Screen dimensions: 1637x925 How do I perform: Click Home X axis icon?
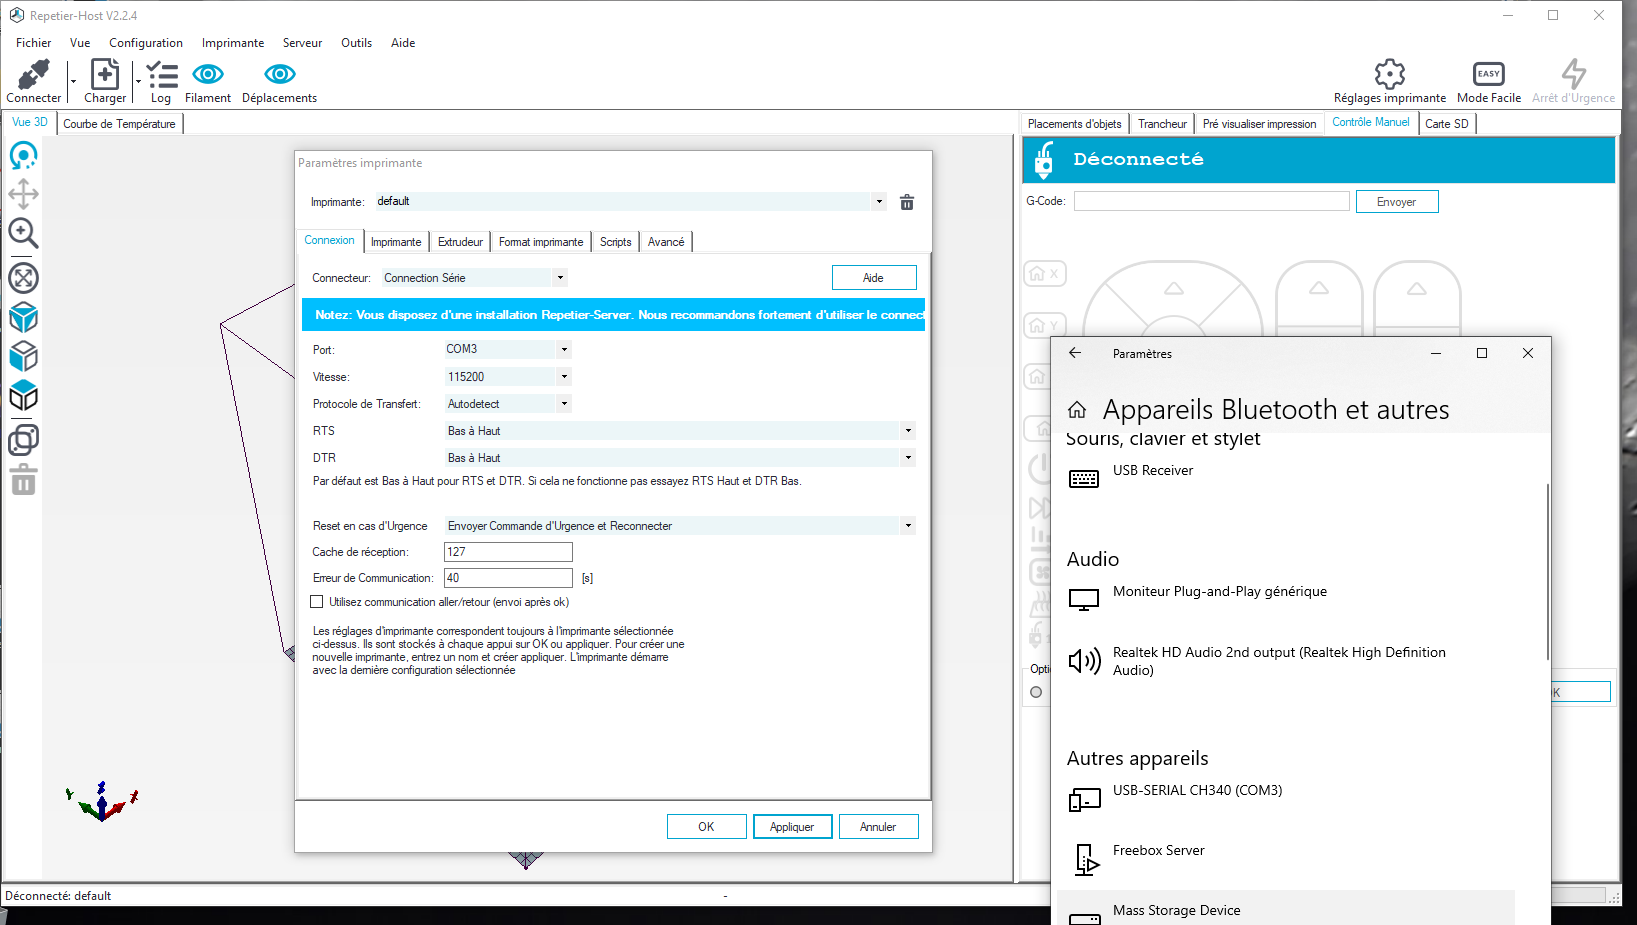pos(1045,273)
